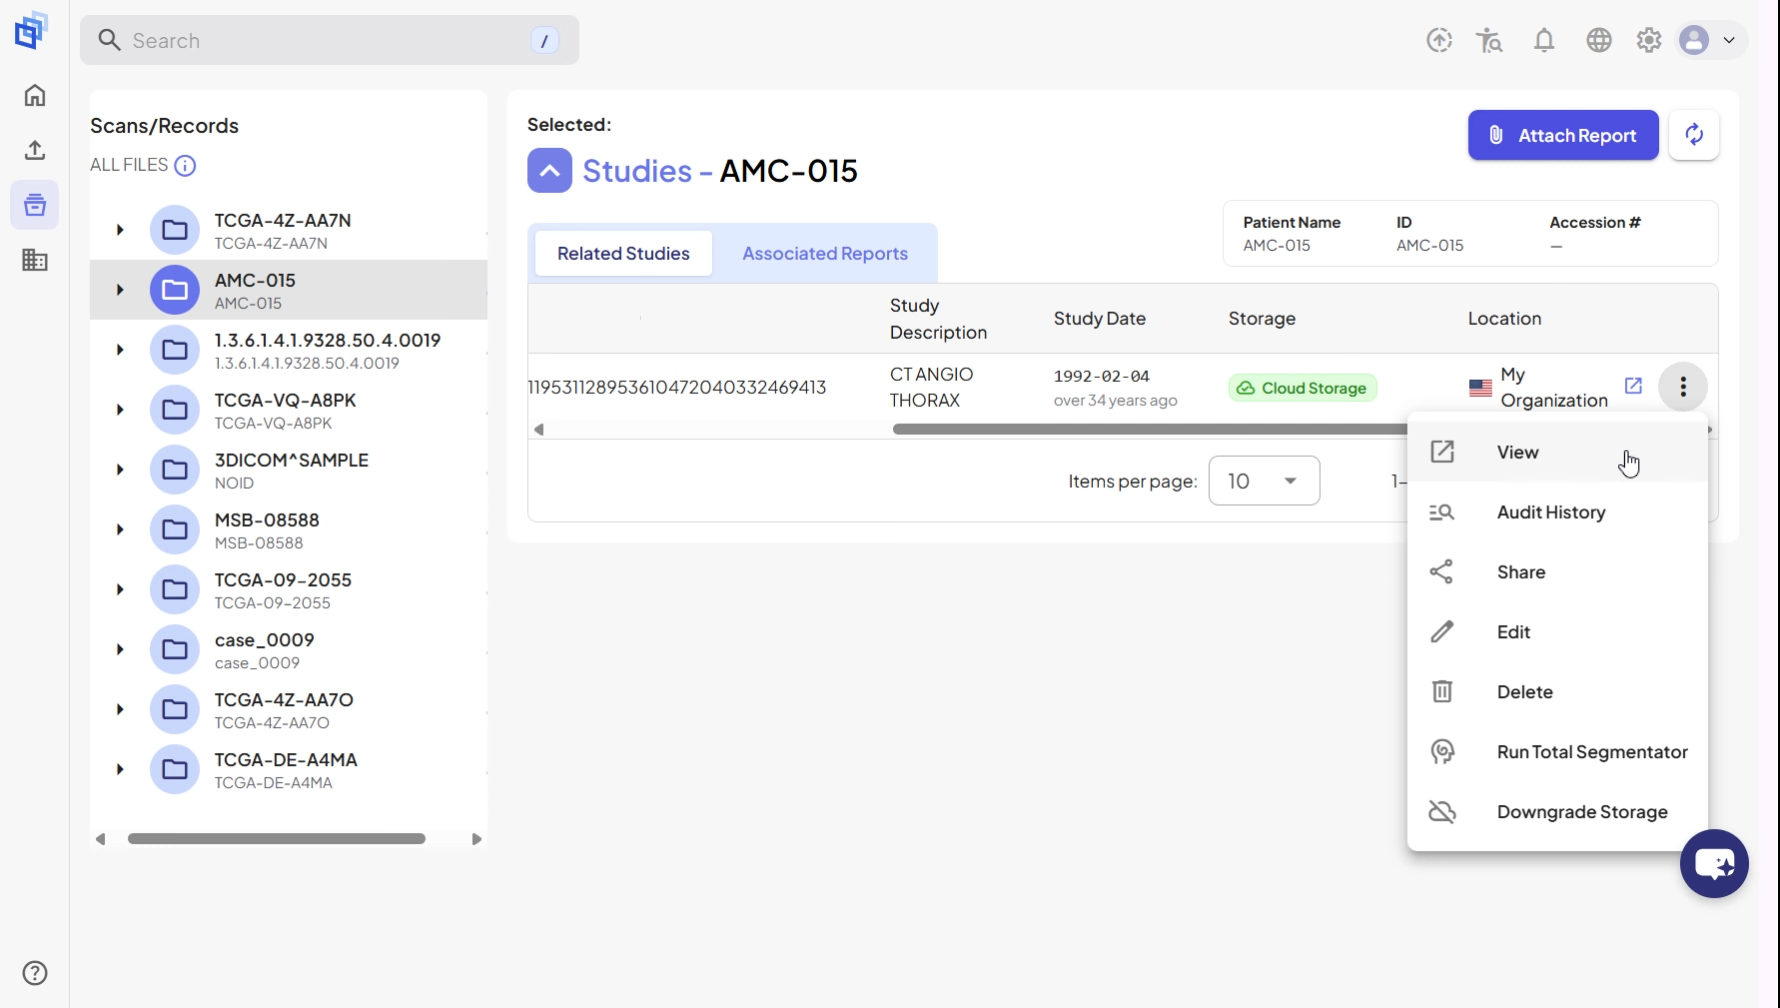Open the Scans/Records archive sidebar icon
Image resolution: width=1780 pixels, height=1008 pixels.
35,205
